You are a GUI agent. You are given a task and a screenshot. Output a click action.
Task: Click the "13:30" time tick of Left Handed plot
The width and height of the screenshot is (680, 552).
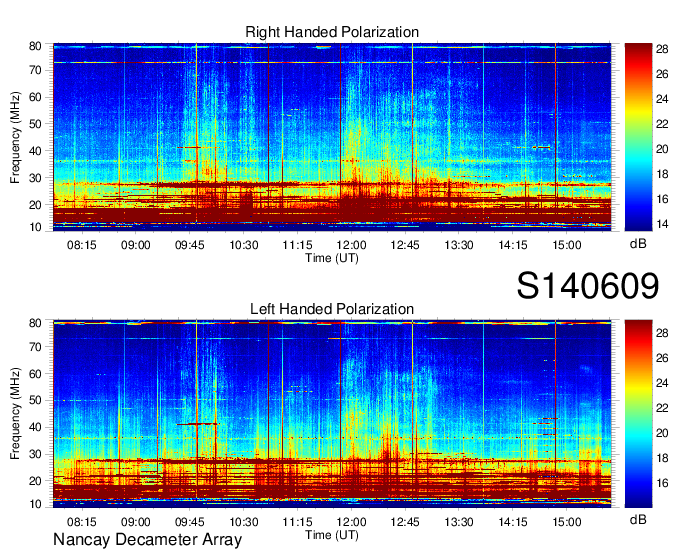click(459, 522)
